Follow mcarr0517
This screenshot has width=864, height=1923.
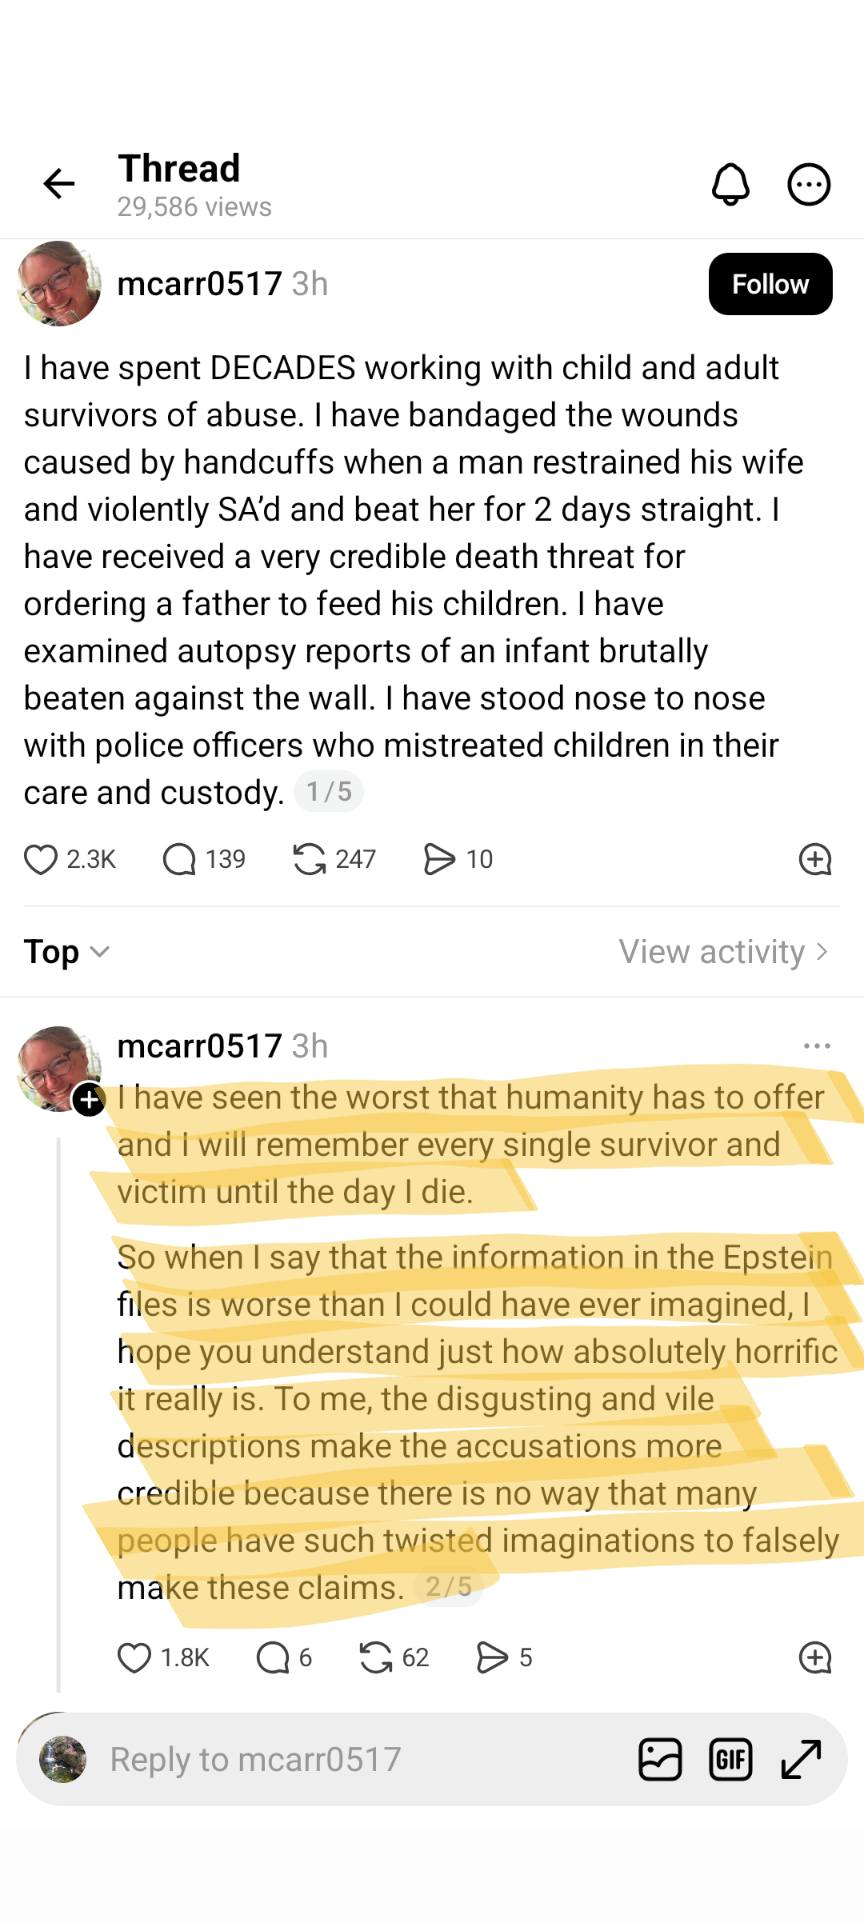770,284
